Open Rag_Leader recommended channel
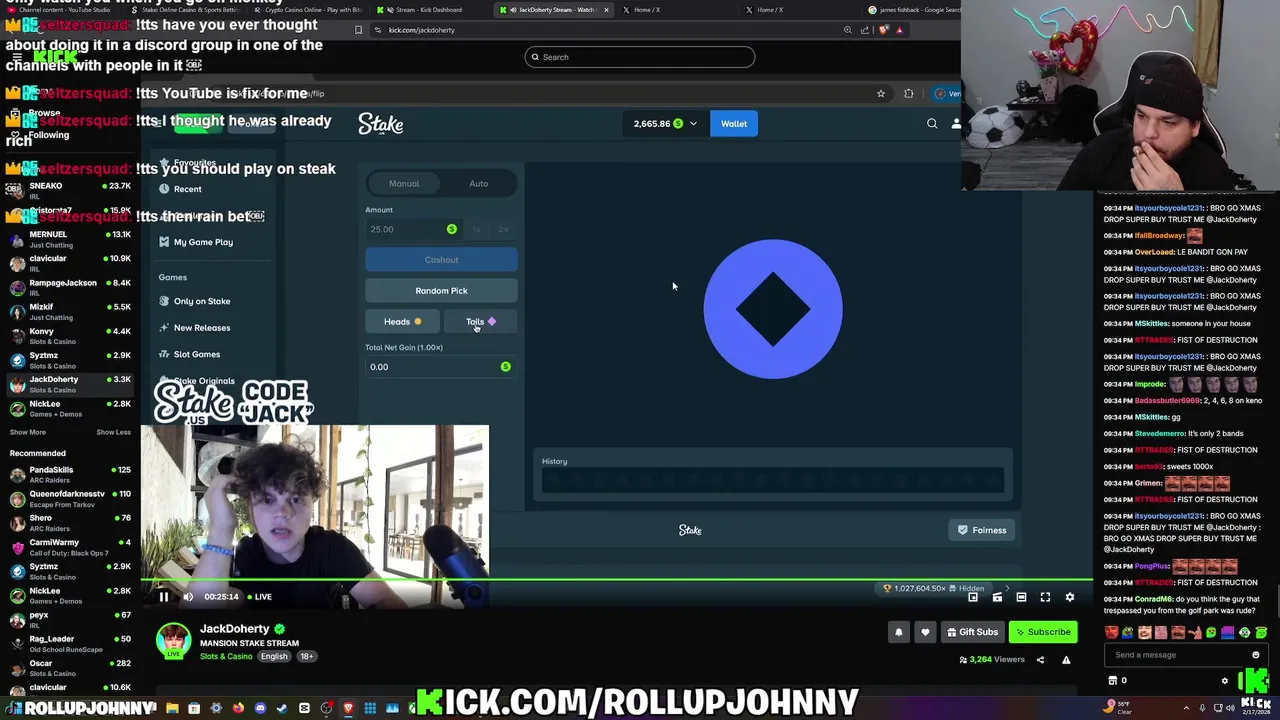The height and width of the screenshot is (720, 1280). click(70, 644)
